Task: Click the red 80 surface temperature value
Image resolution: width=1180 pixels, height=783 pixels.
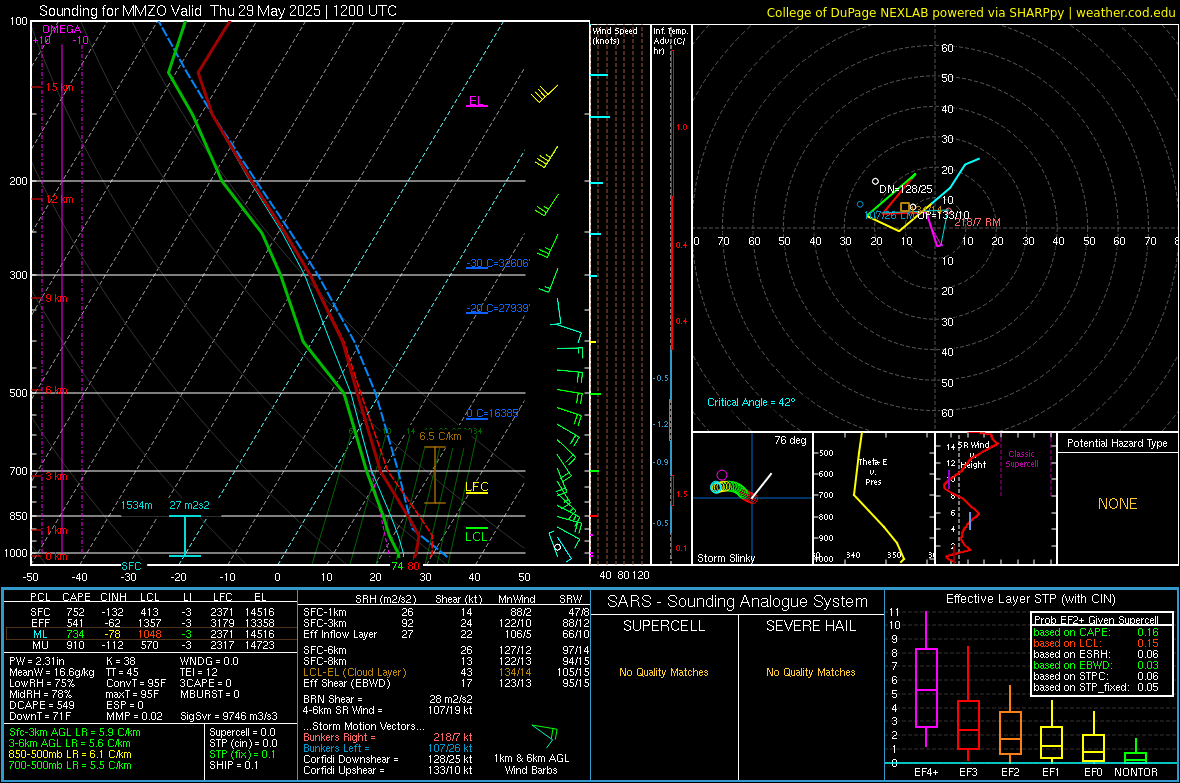Action: pos(413,566)
